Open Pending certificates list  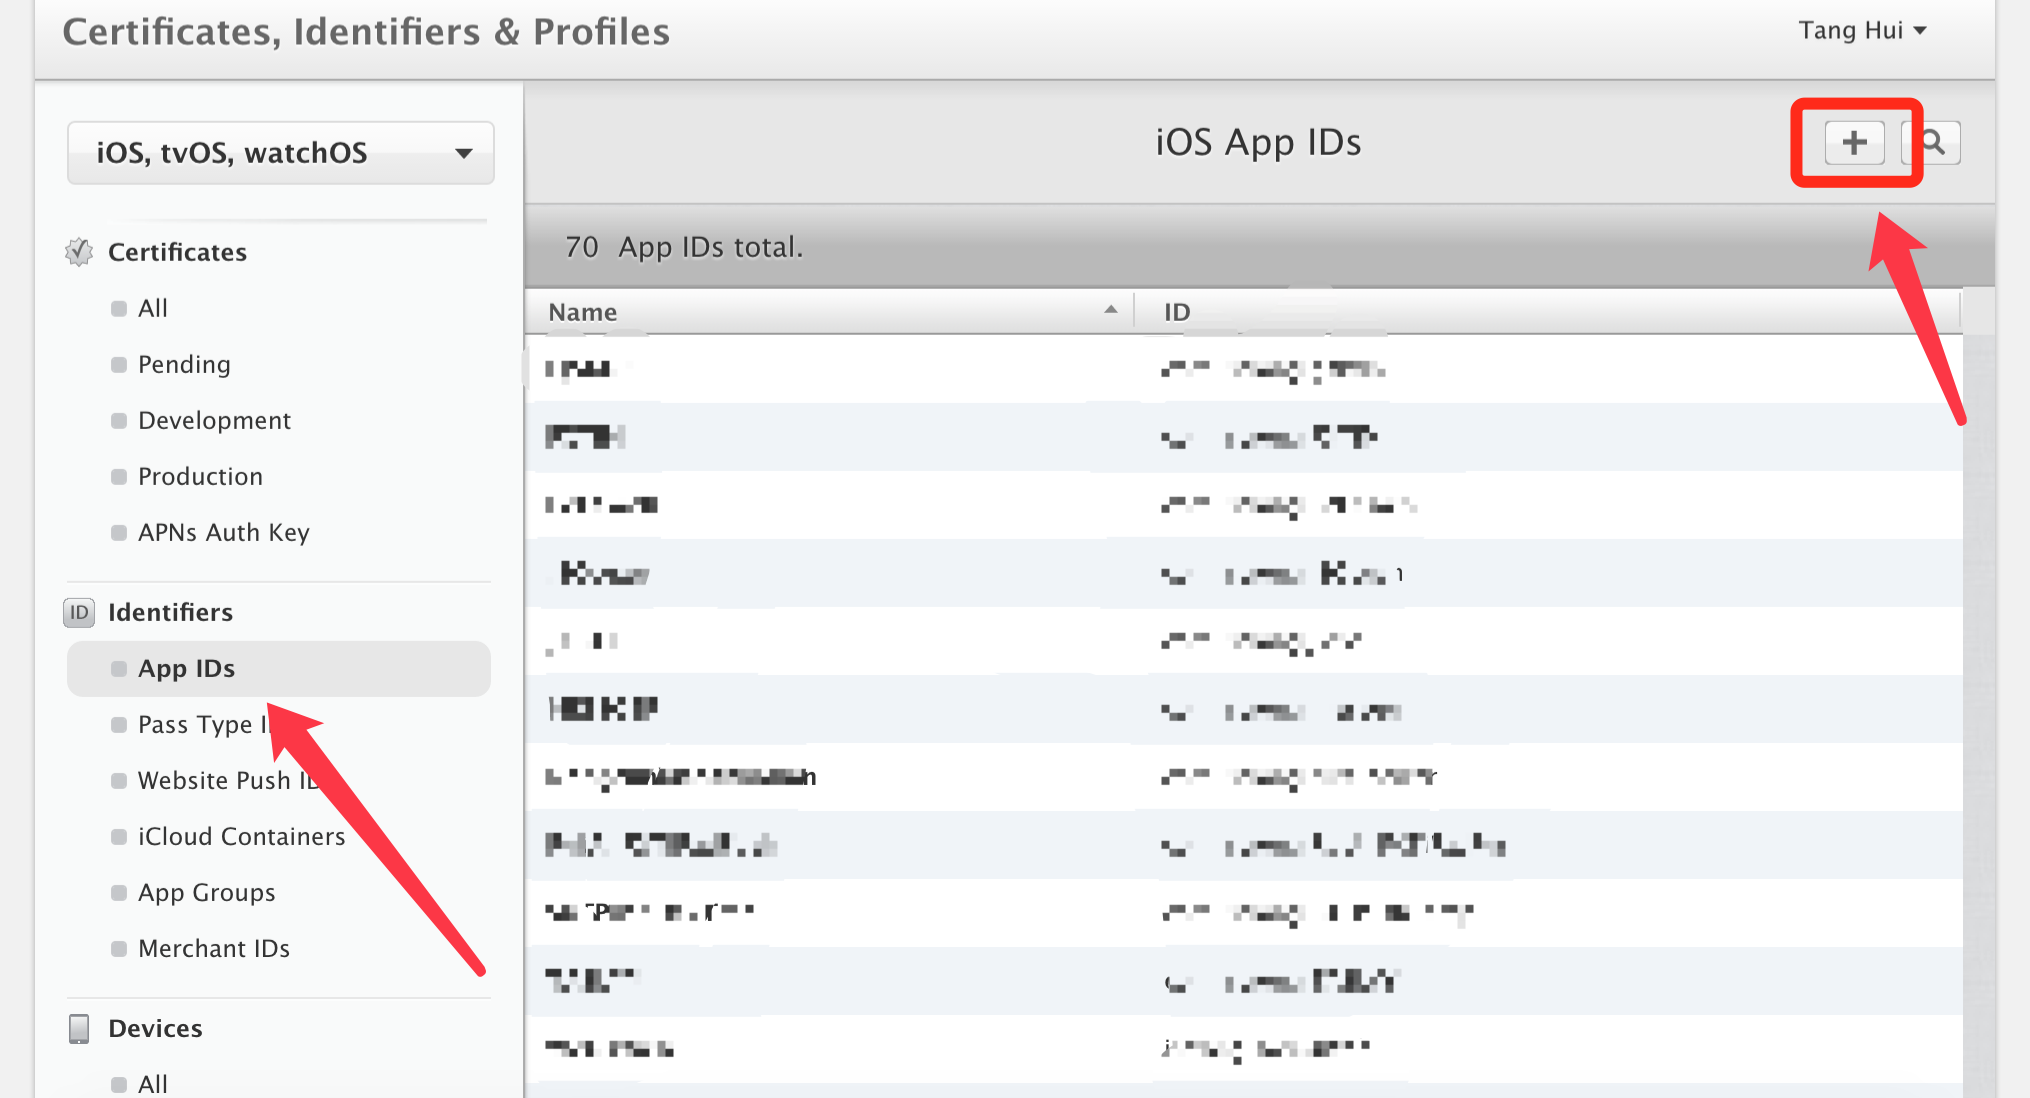point(184,364)
